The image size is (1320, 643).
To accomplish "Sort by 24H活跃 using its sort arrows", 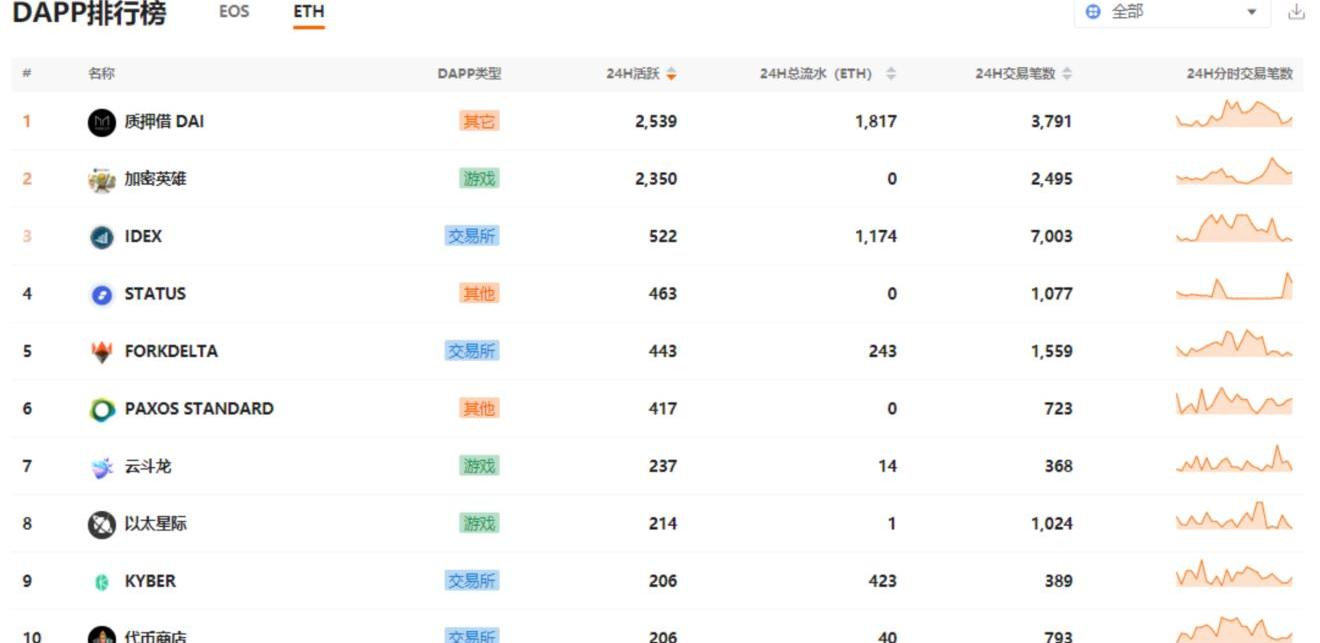I will point(672,74).
